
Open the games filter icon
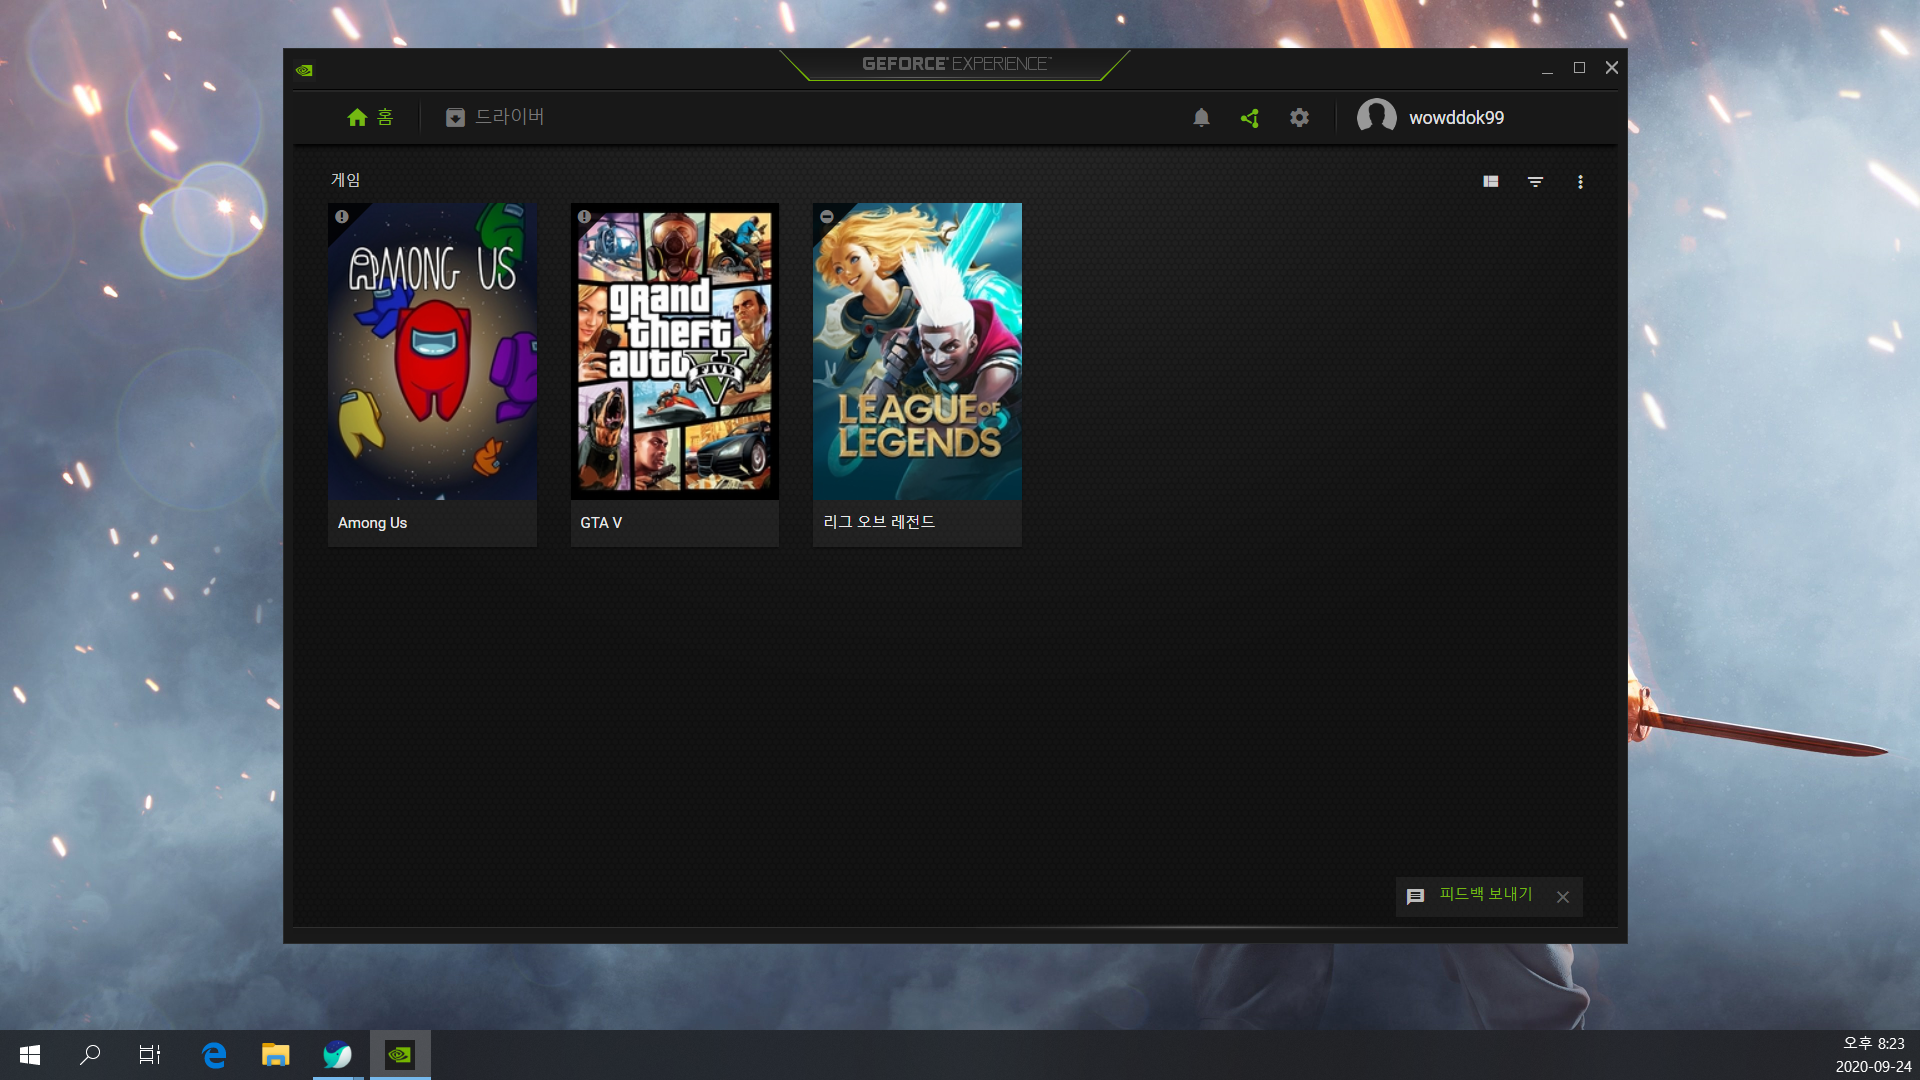click(1535, 182)
